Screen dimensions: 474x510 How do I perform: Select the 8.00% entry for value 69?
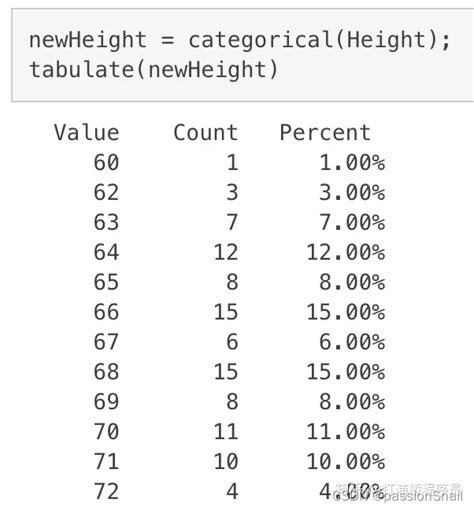pyautogui.click(x=352, y=402)
